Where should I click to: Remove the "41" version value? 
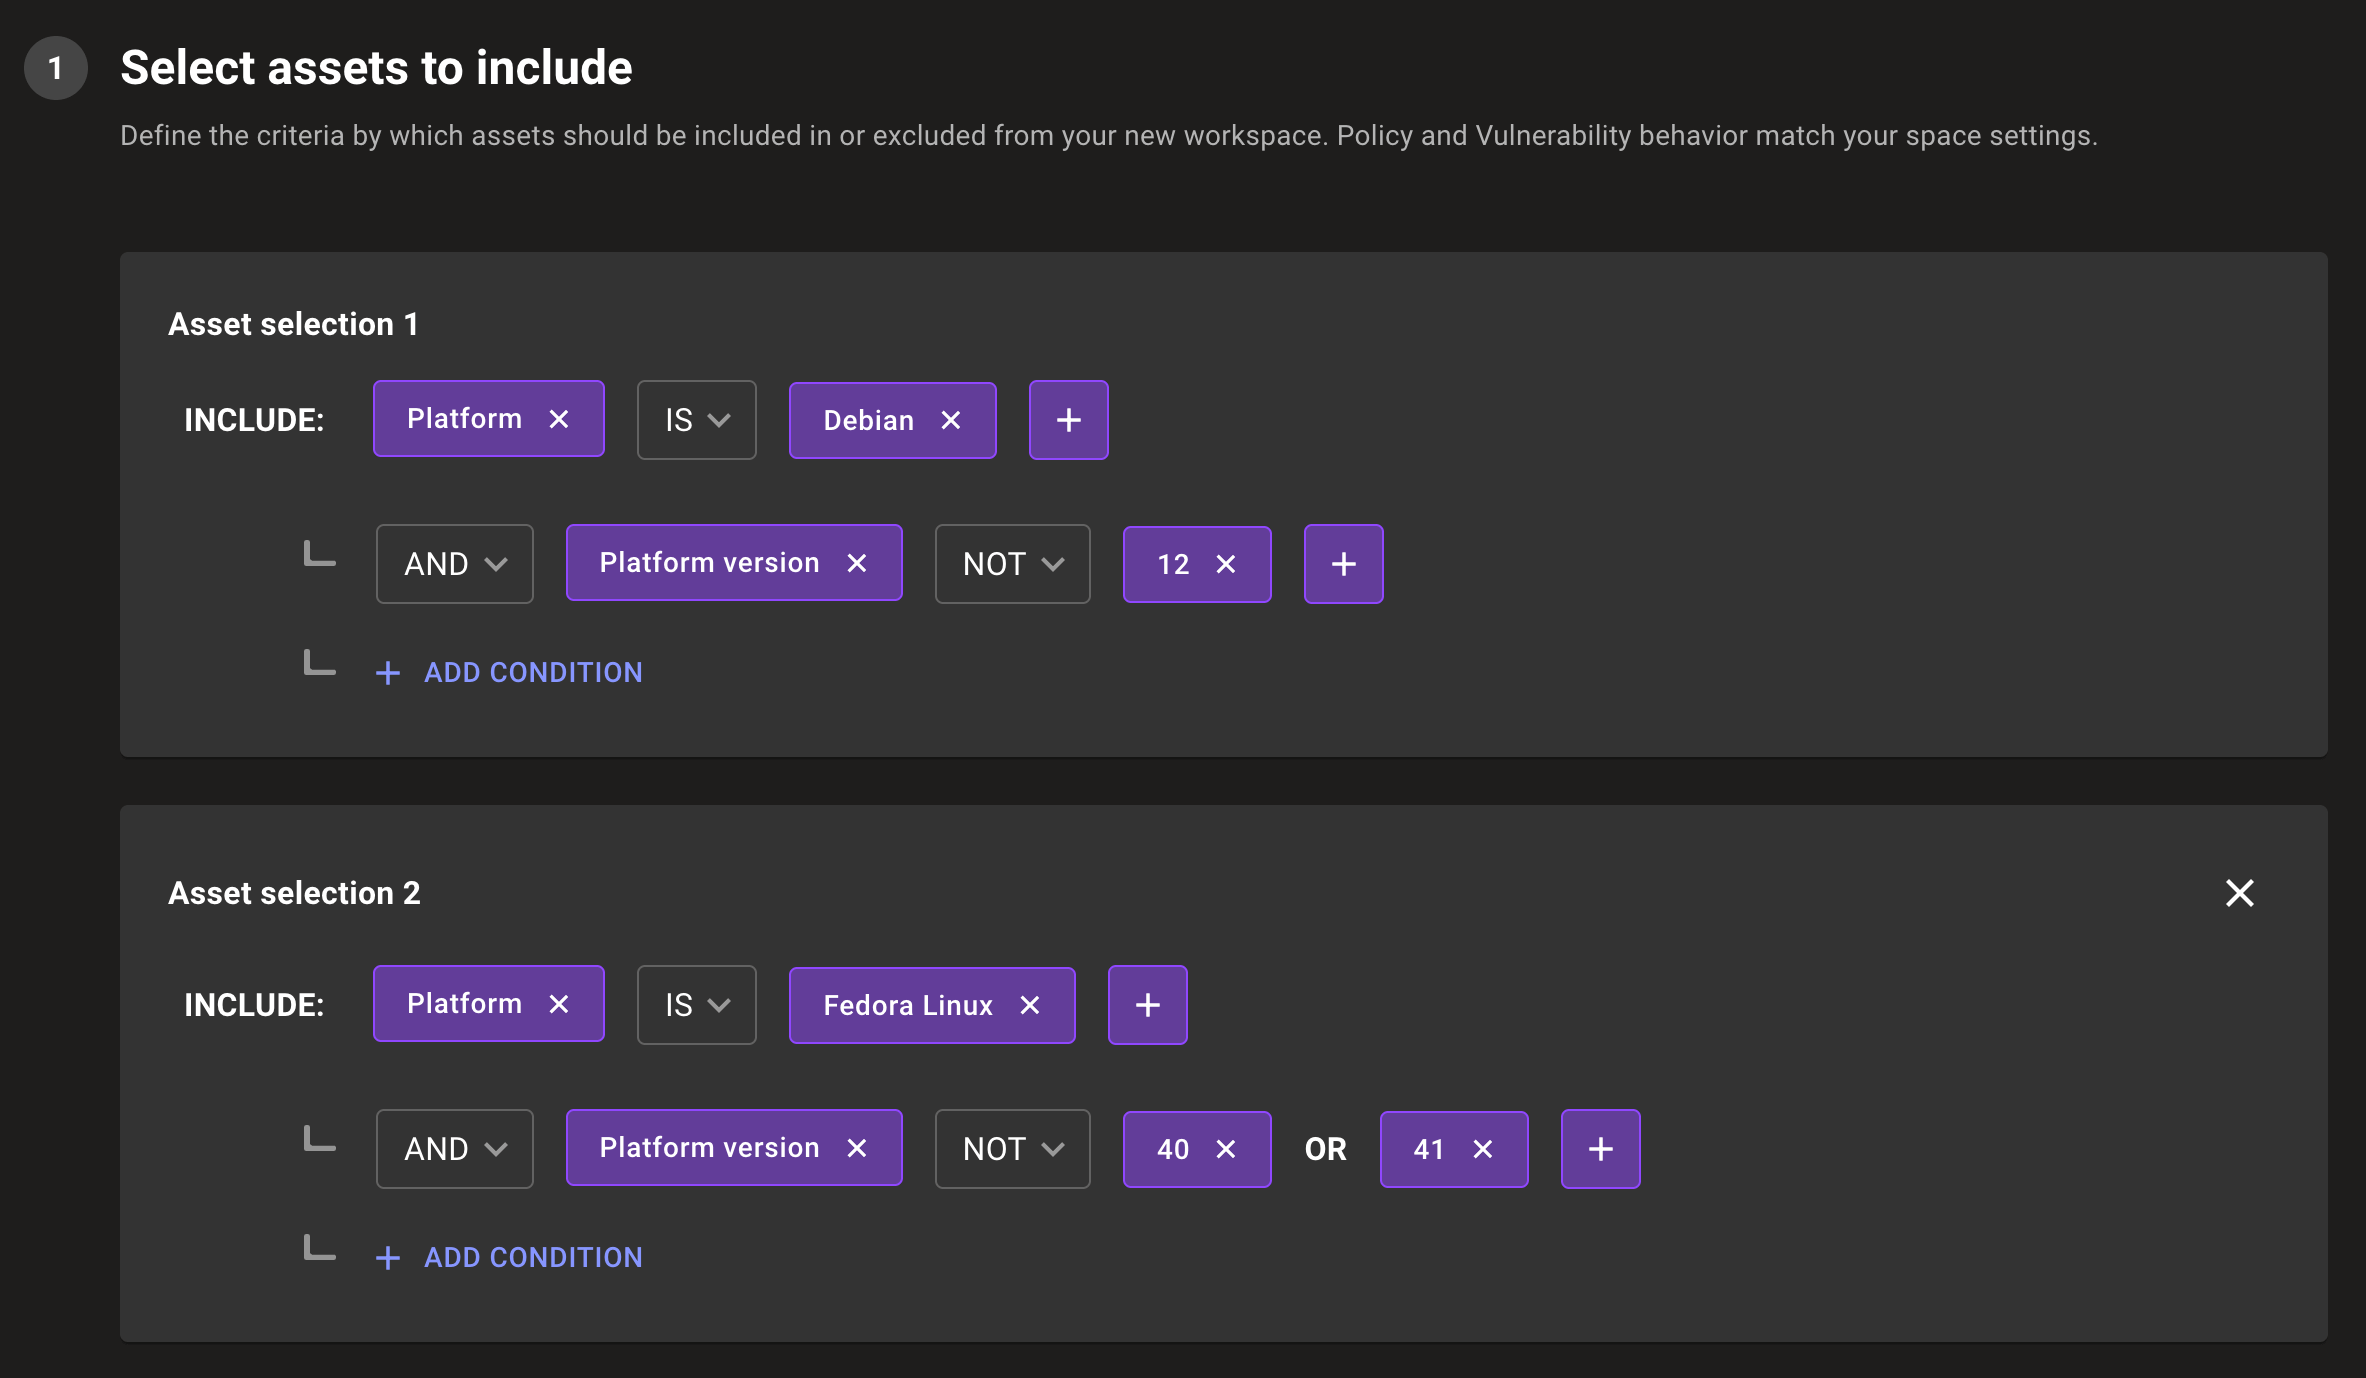coord(1482,1149)
